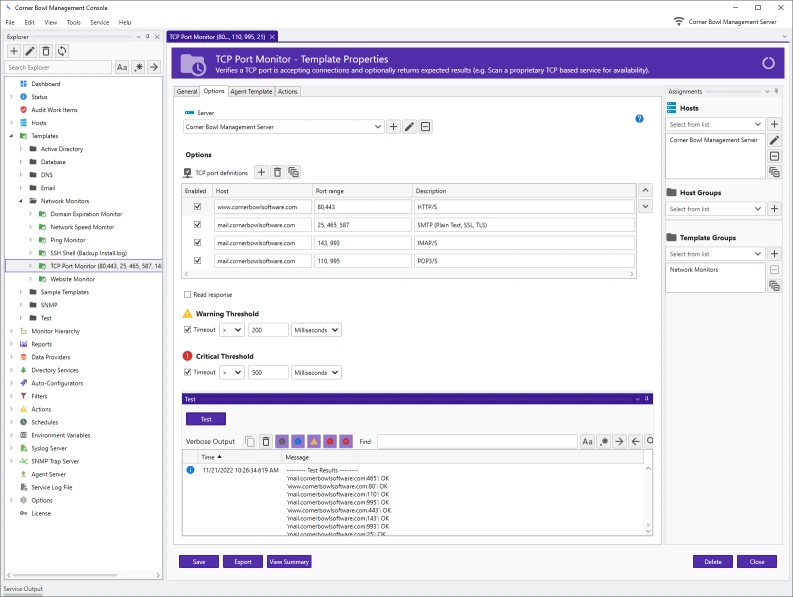Click the Export button
Image resolution: width=793 pixels, height=597 pixels.
(243, 562)
